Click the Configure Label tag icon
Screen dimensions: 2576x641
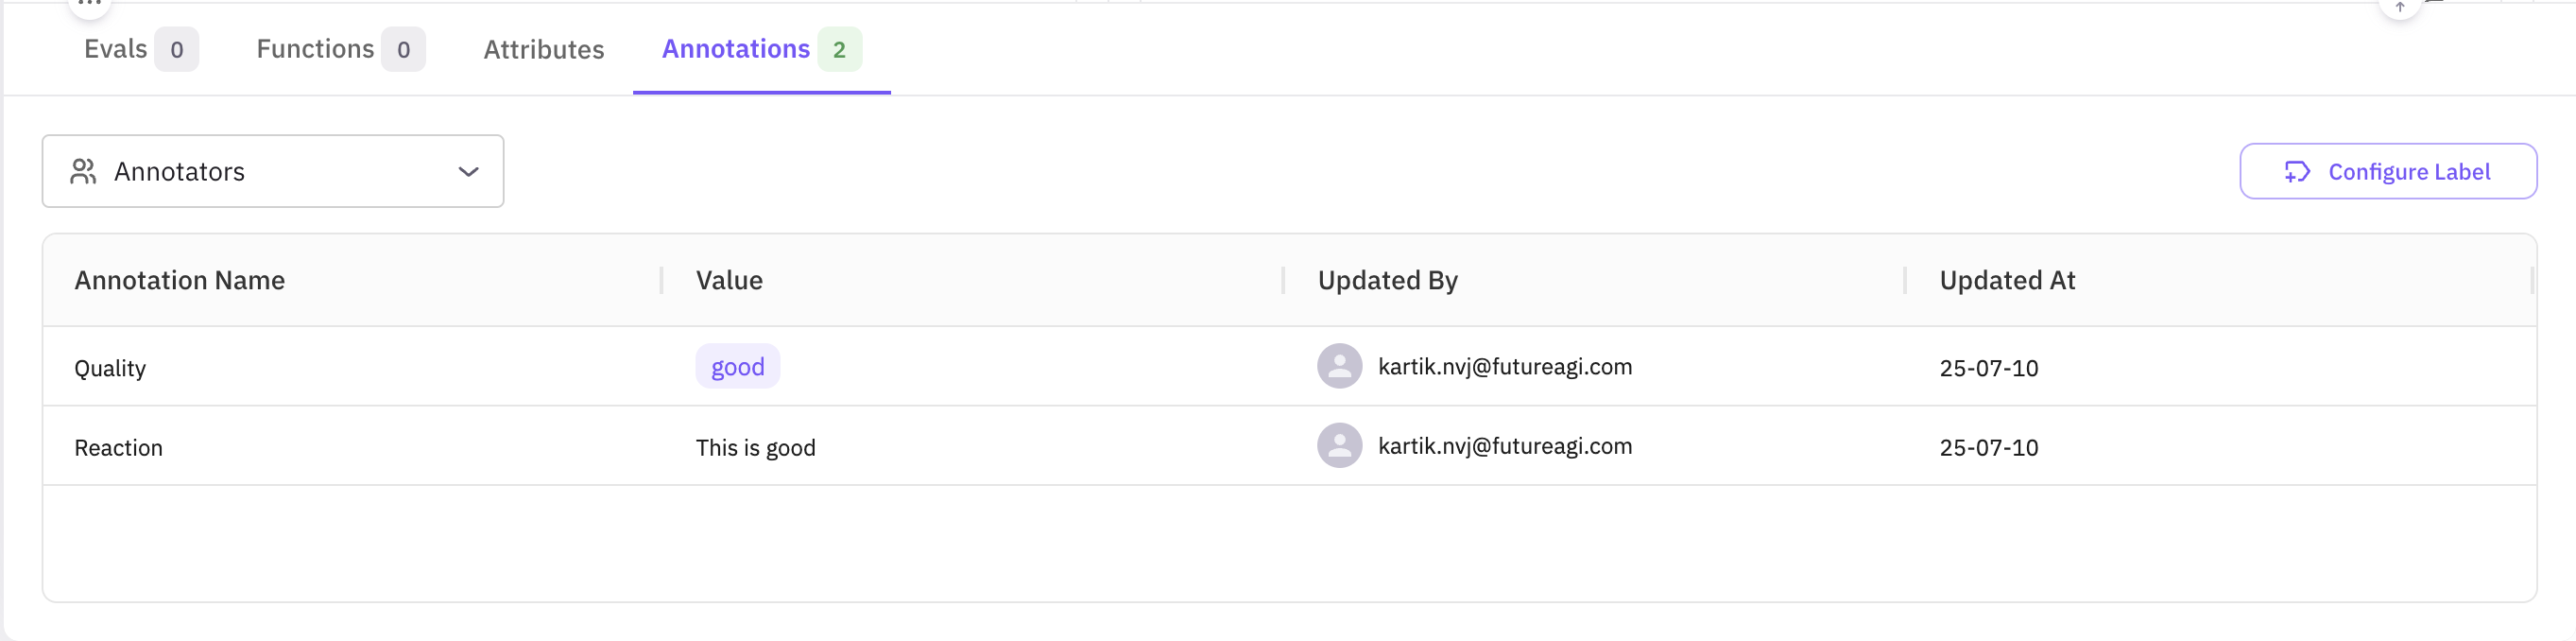(2297, 172)
